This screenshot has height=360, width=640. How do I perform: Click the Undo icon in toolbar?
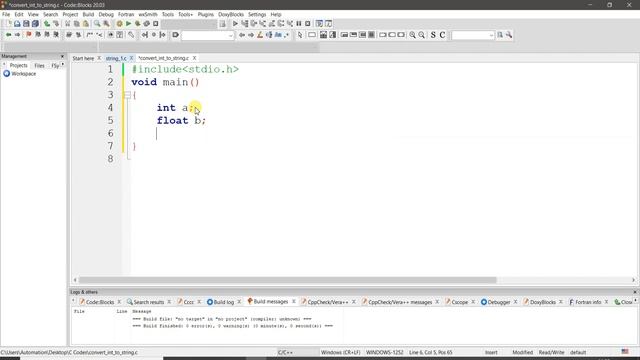[47, 24]
